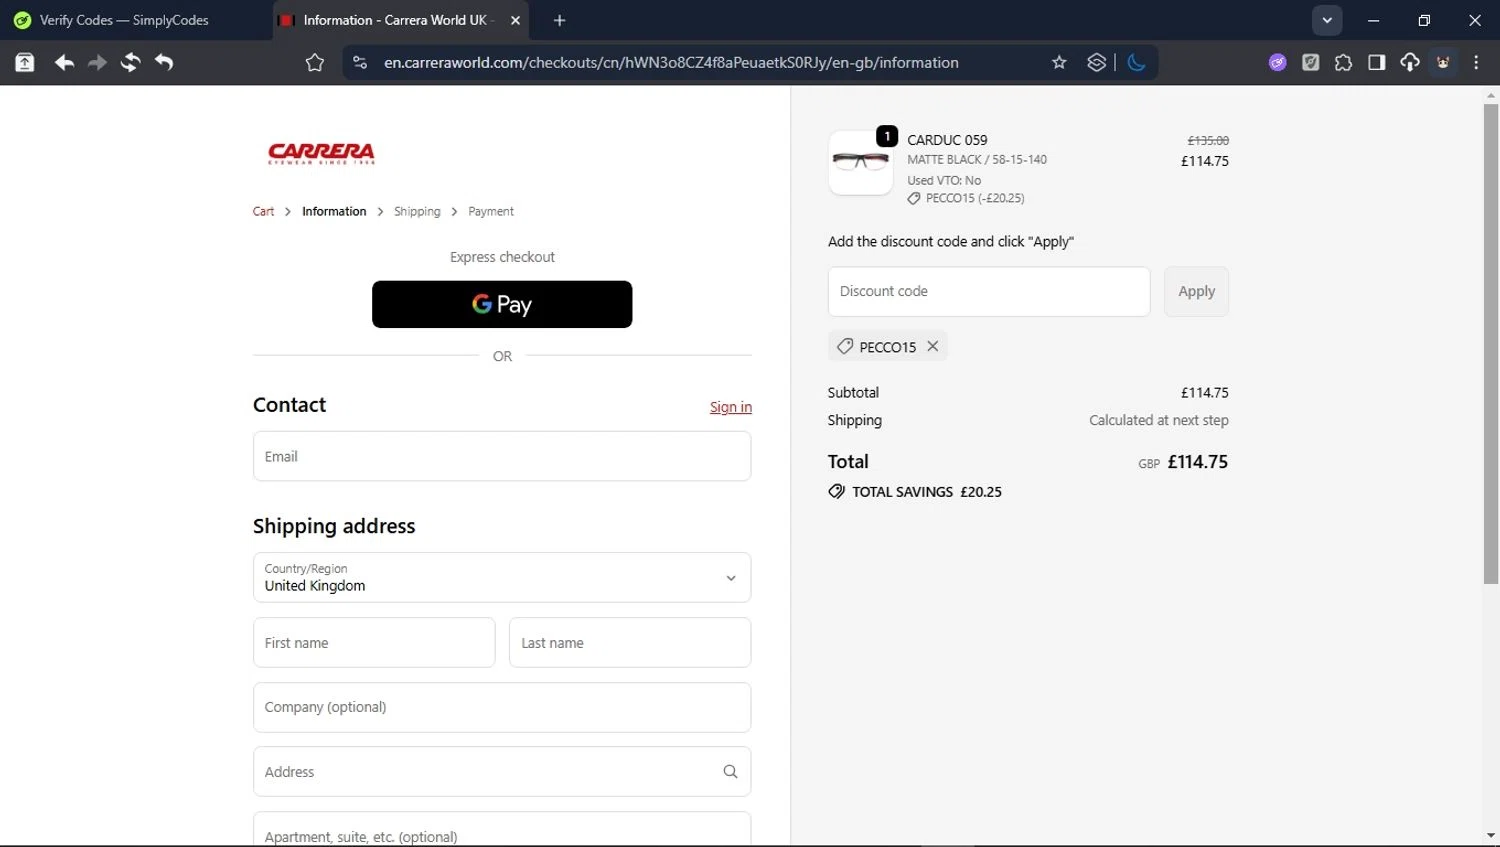Click the profile avatar icon
The height and width of the screenshot is (847, 1500).
tap(1443, 63)
